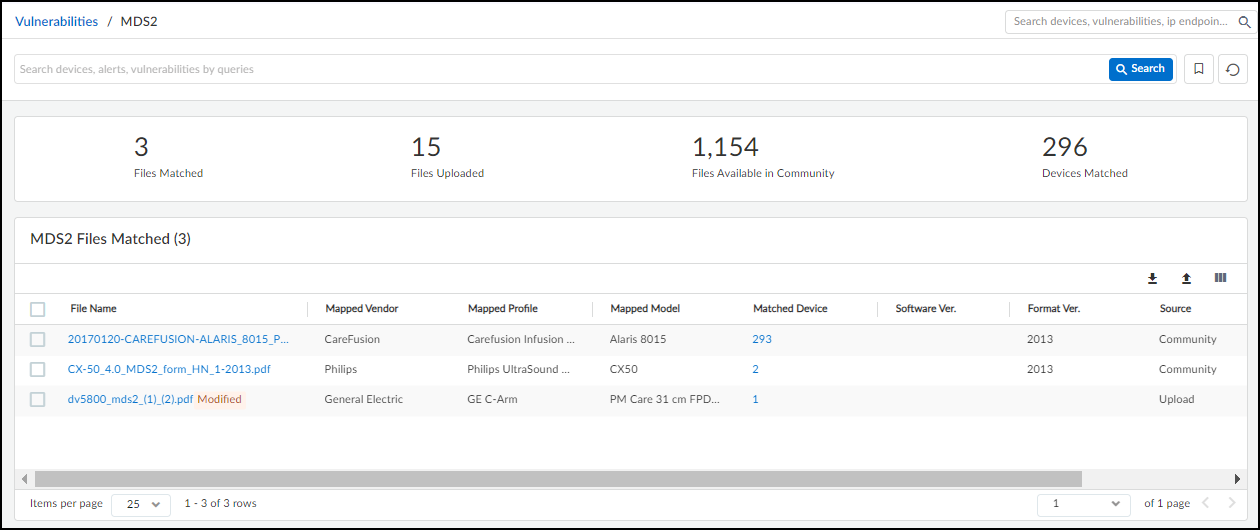Open CX-50_4.0_MDS2_form_HN_1-2013.pdf file link
This screenshot has height=530, width=1260.
click(169, 369)
